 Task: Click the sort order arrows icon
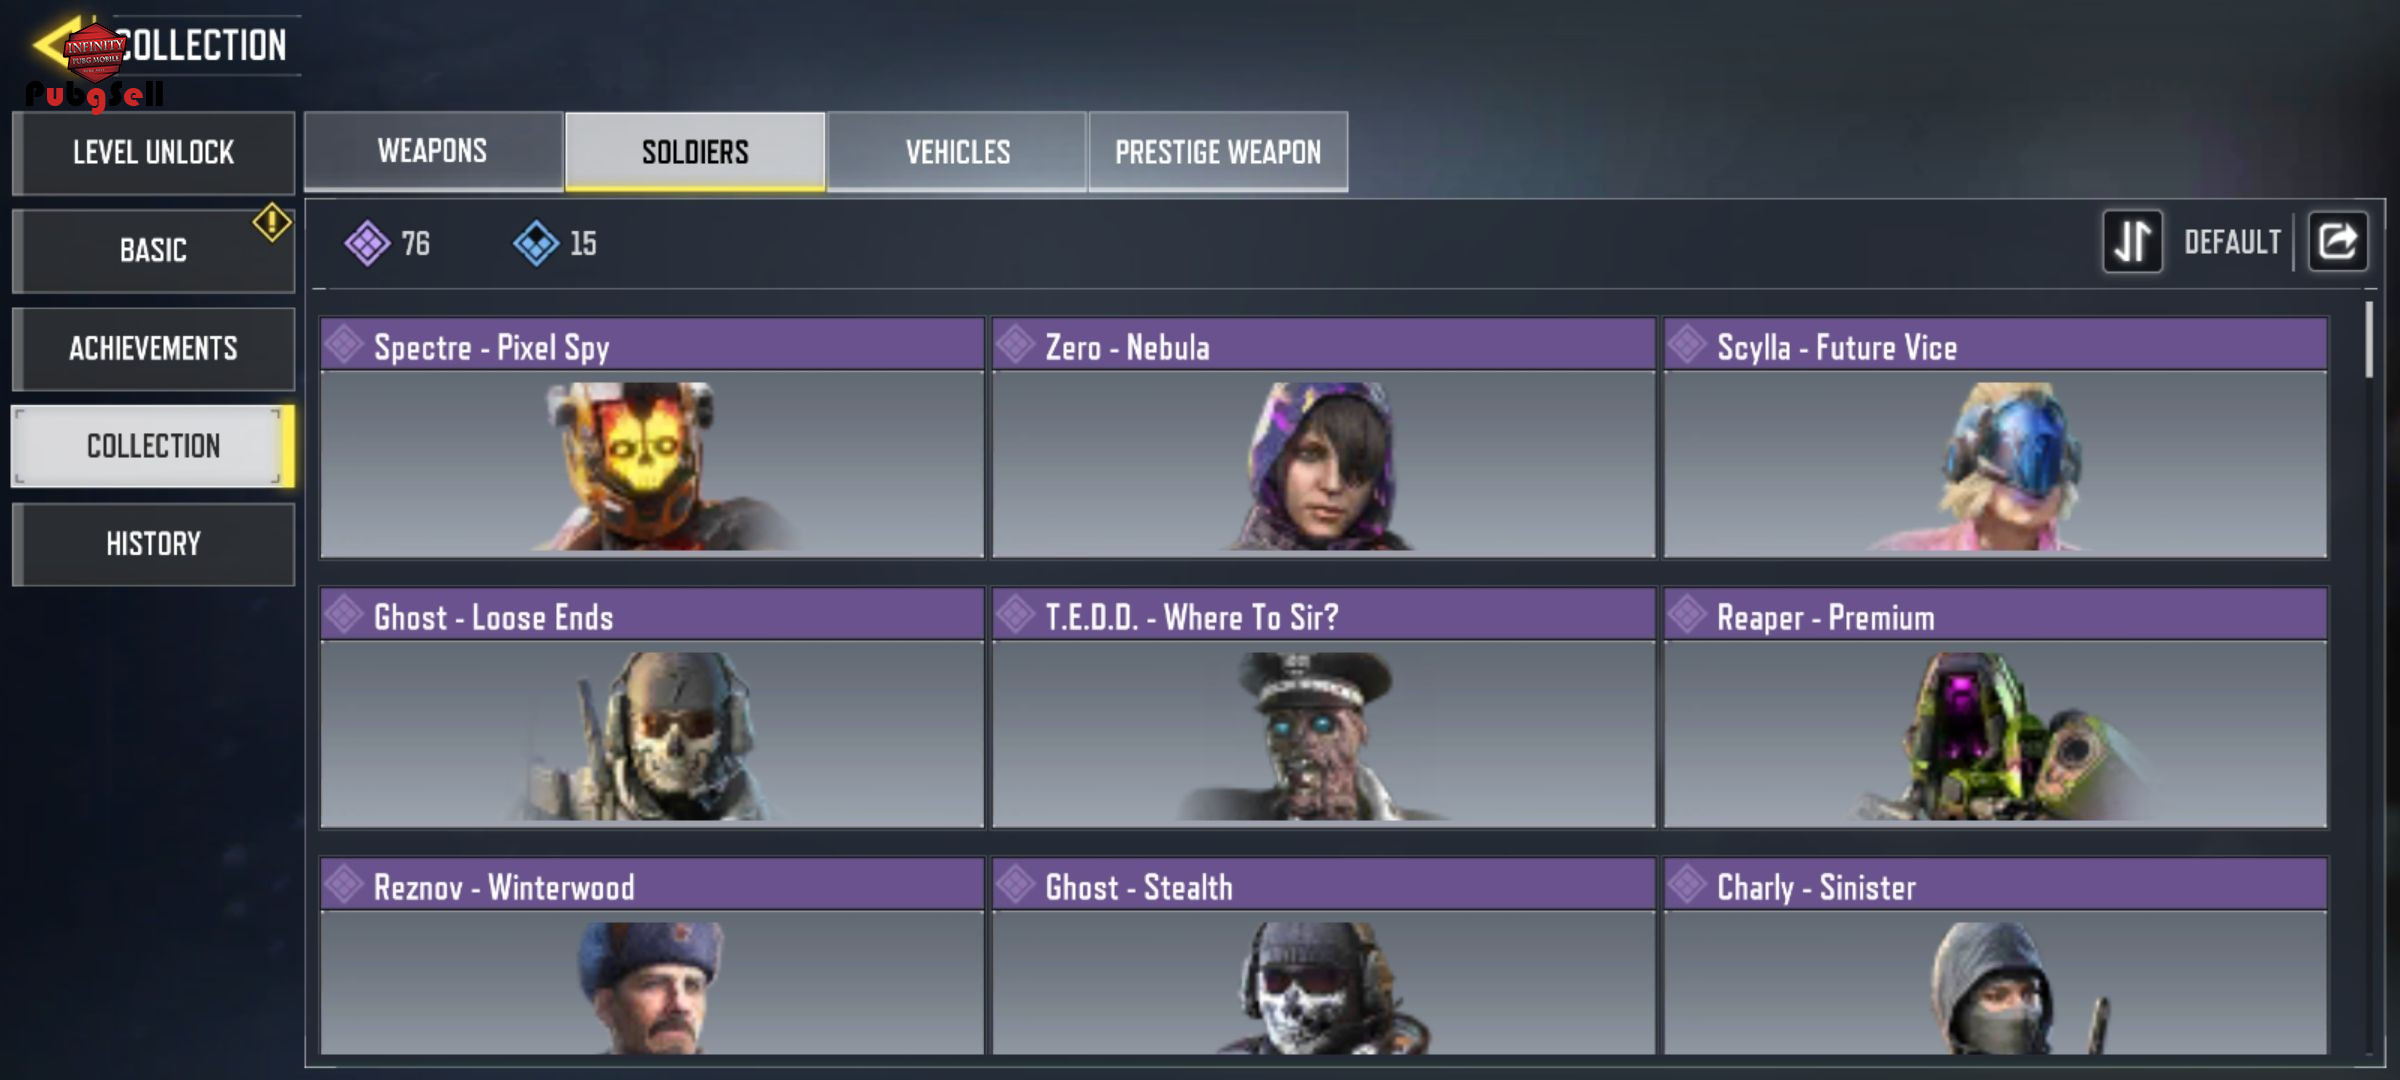pos(2132,241)
